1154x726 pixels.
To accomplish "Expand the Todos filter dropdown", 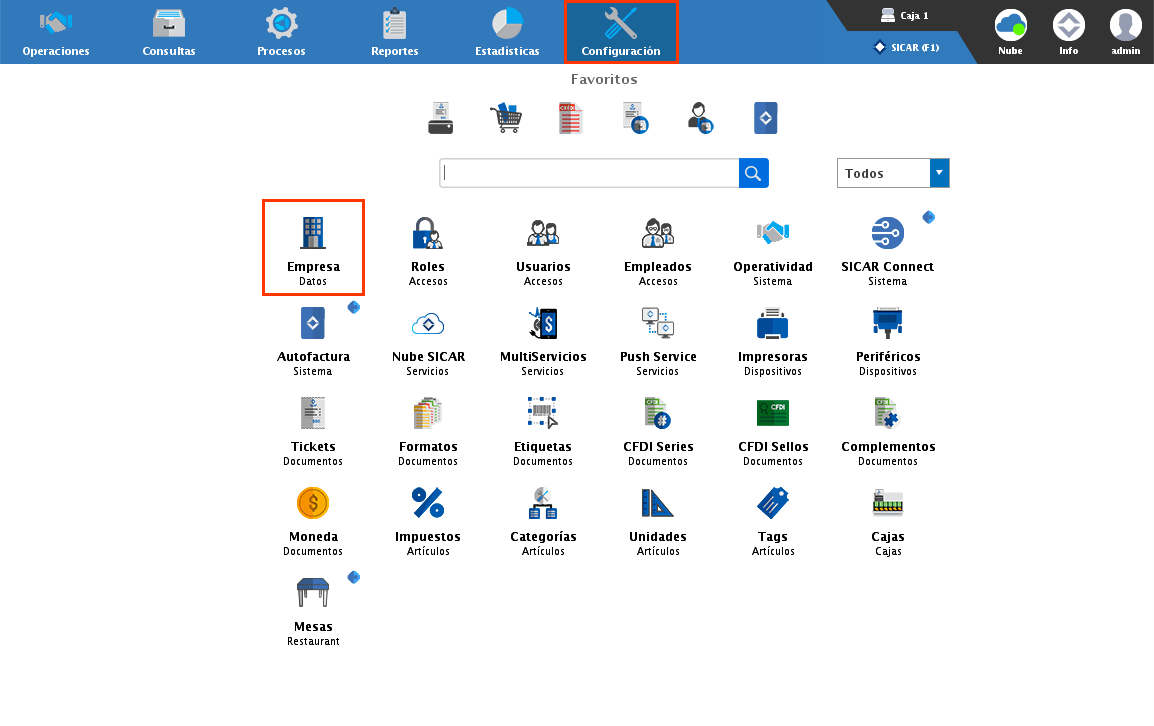I will pos(938,173).
